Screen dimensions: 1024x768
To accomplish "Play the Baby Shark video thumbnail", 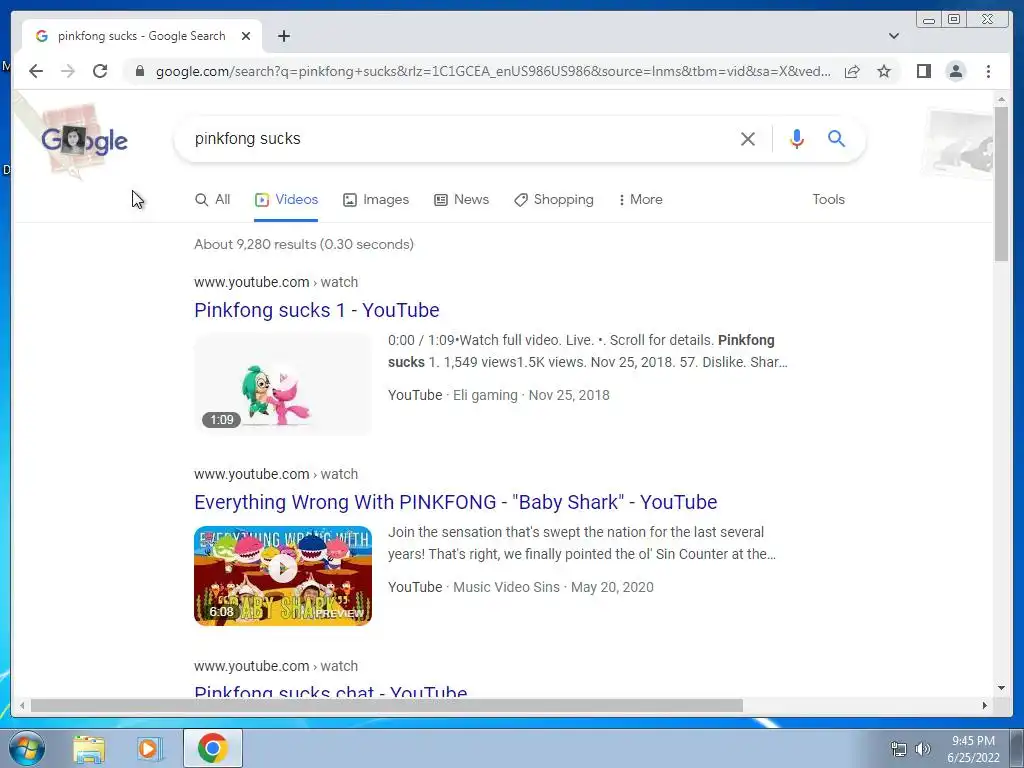I will [283, 575].
